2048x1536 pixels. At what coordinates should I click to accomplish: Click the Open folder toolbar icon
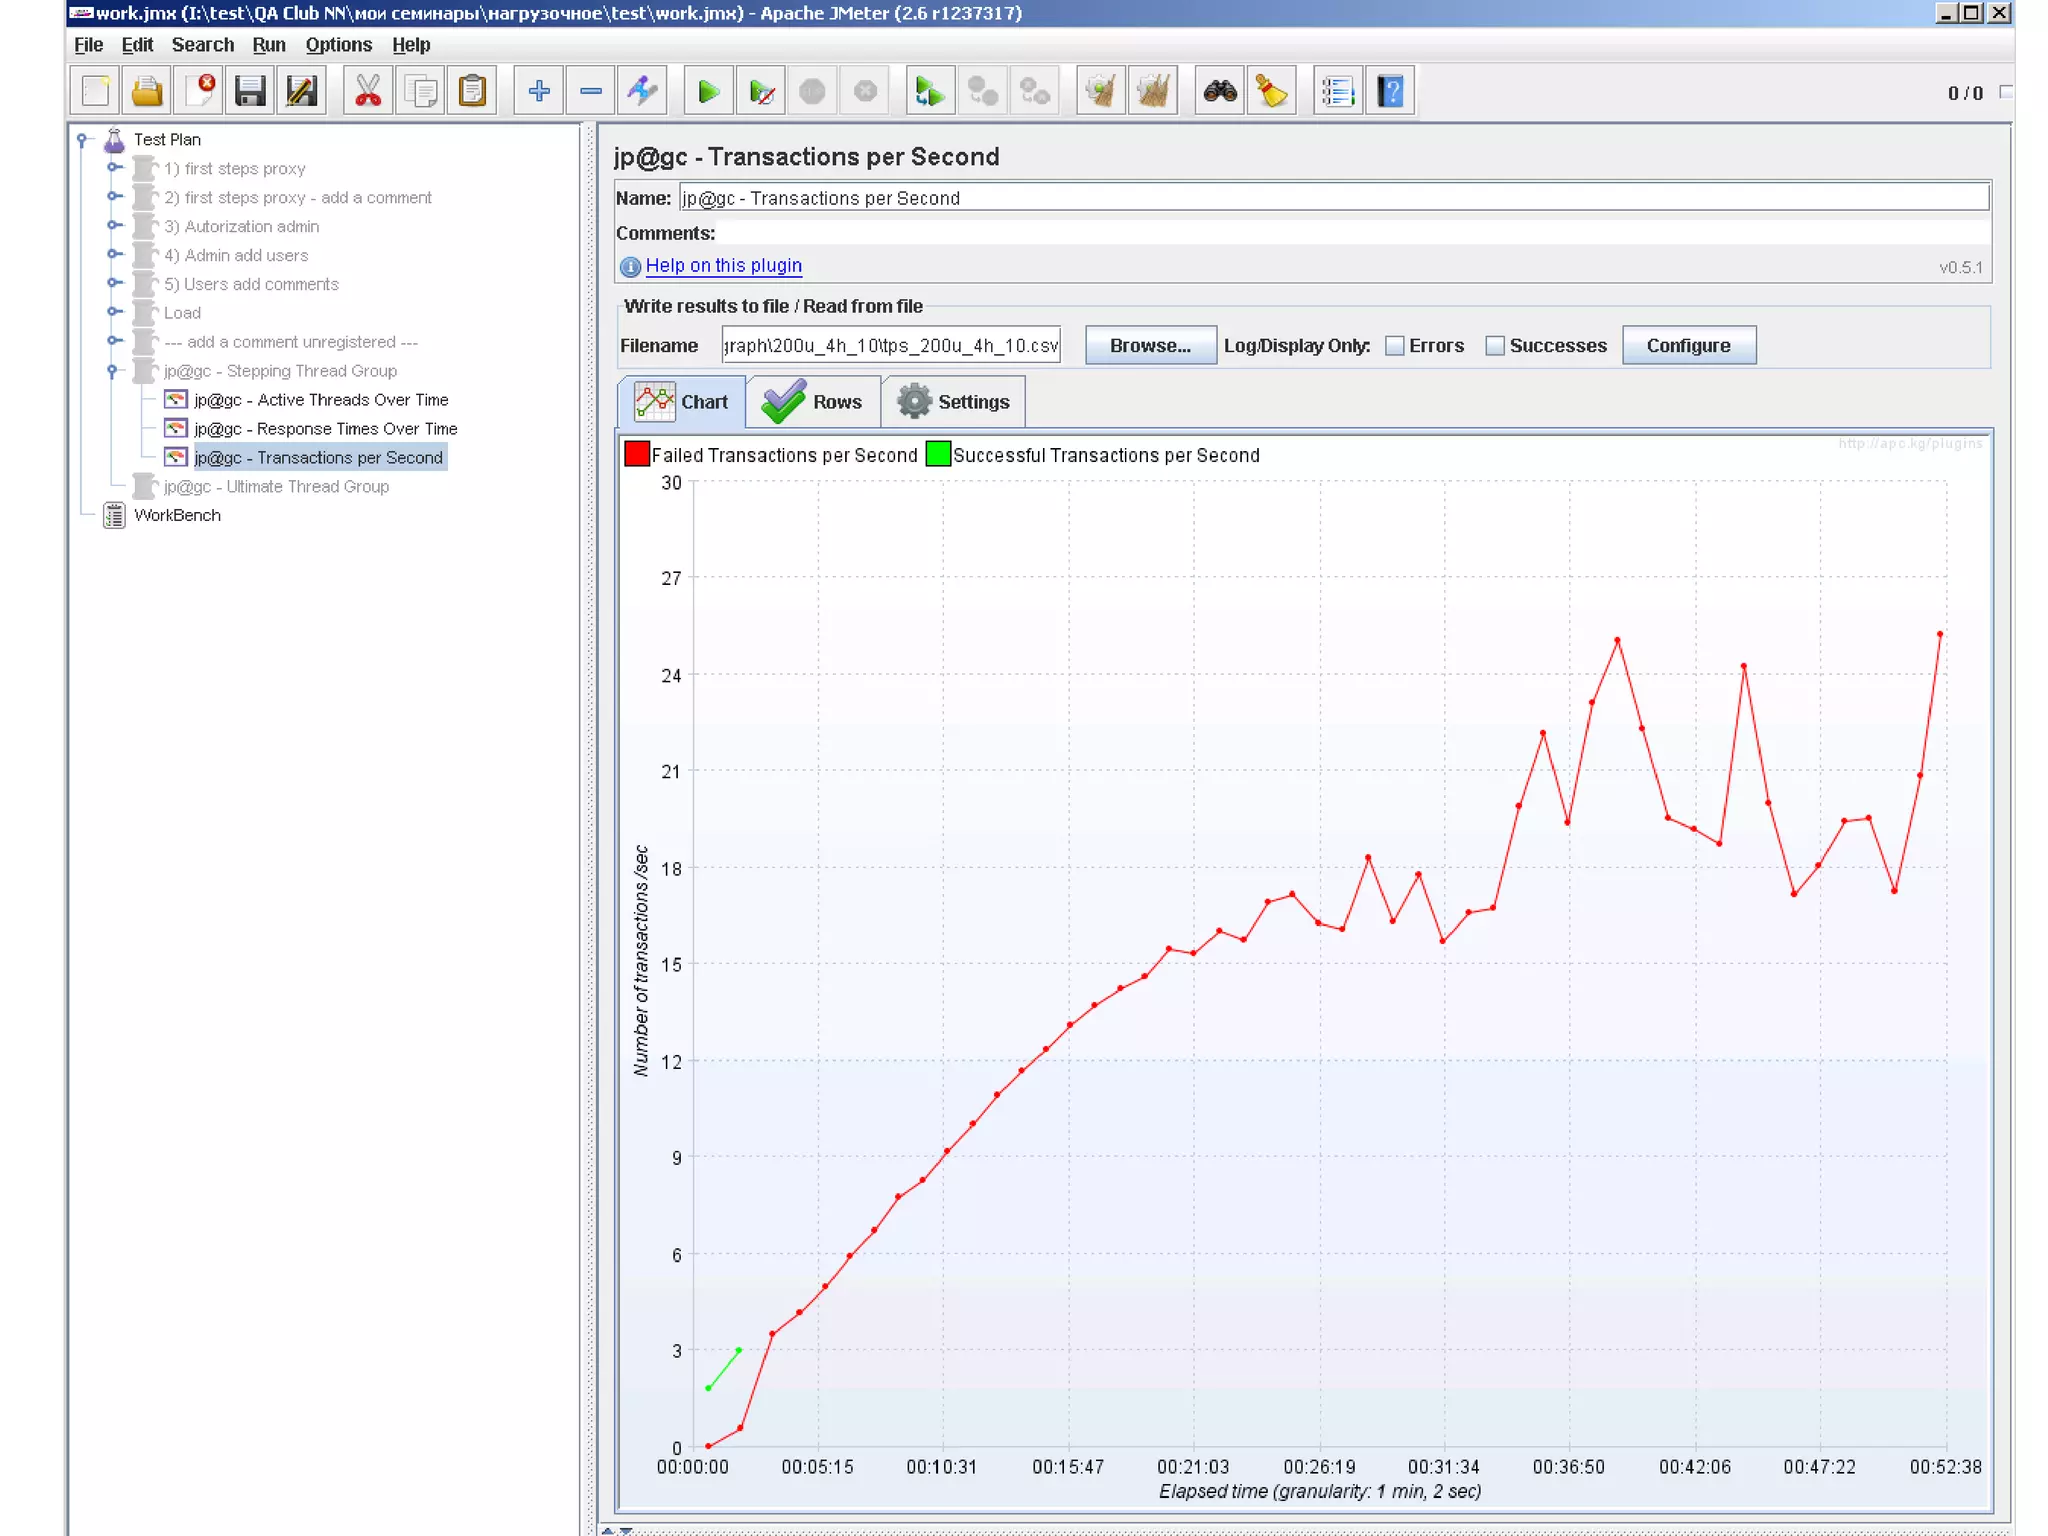coord(147,92)
